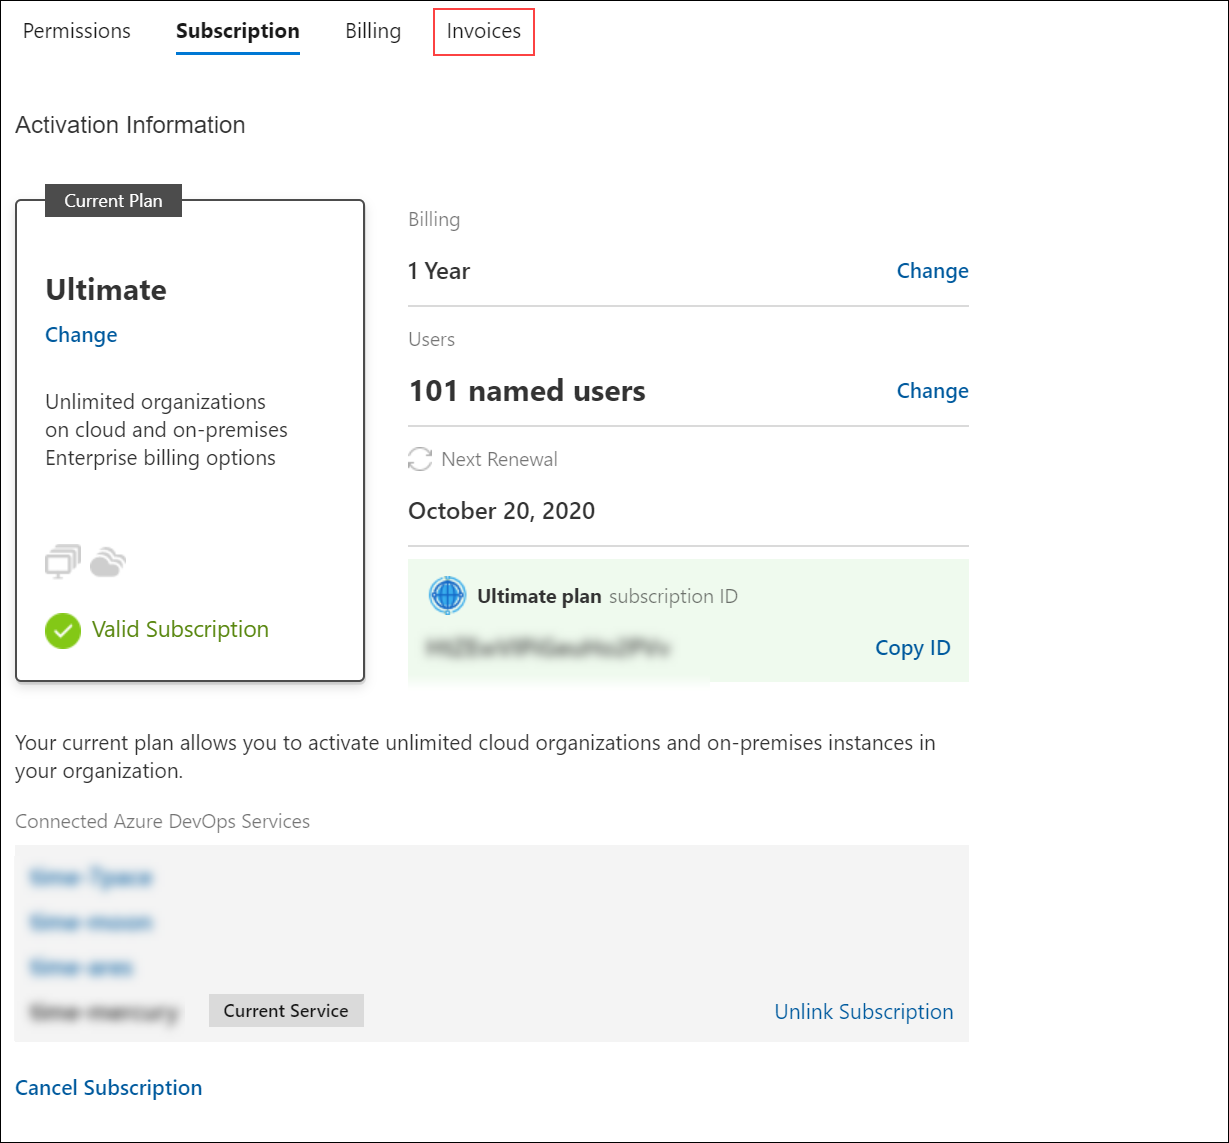
Task: Select the Subscription tab
Action: [238, 31]
